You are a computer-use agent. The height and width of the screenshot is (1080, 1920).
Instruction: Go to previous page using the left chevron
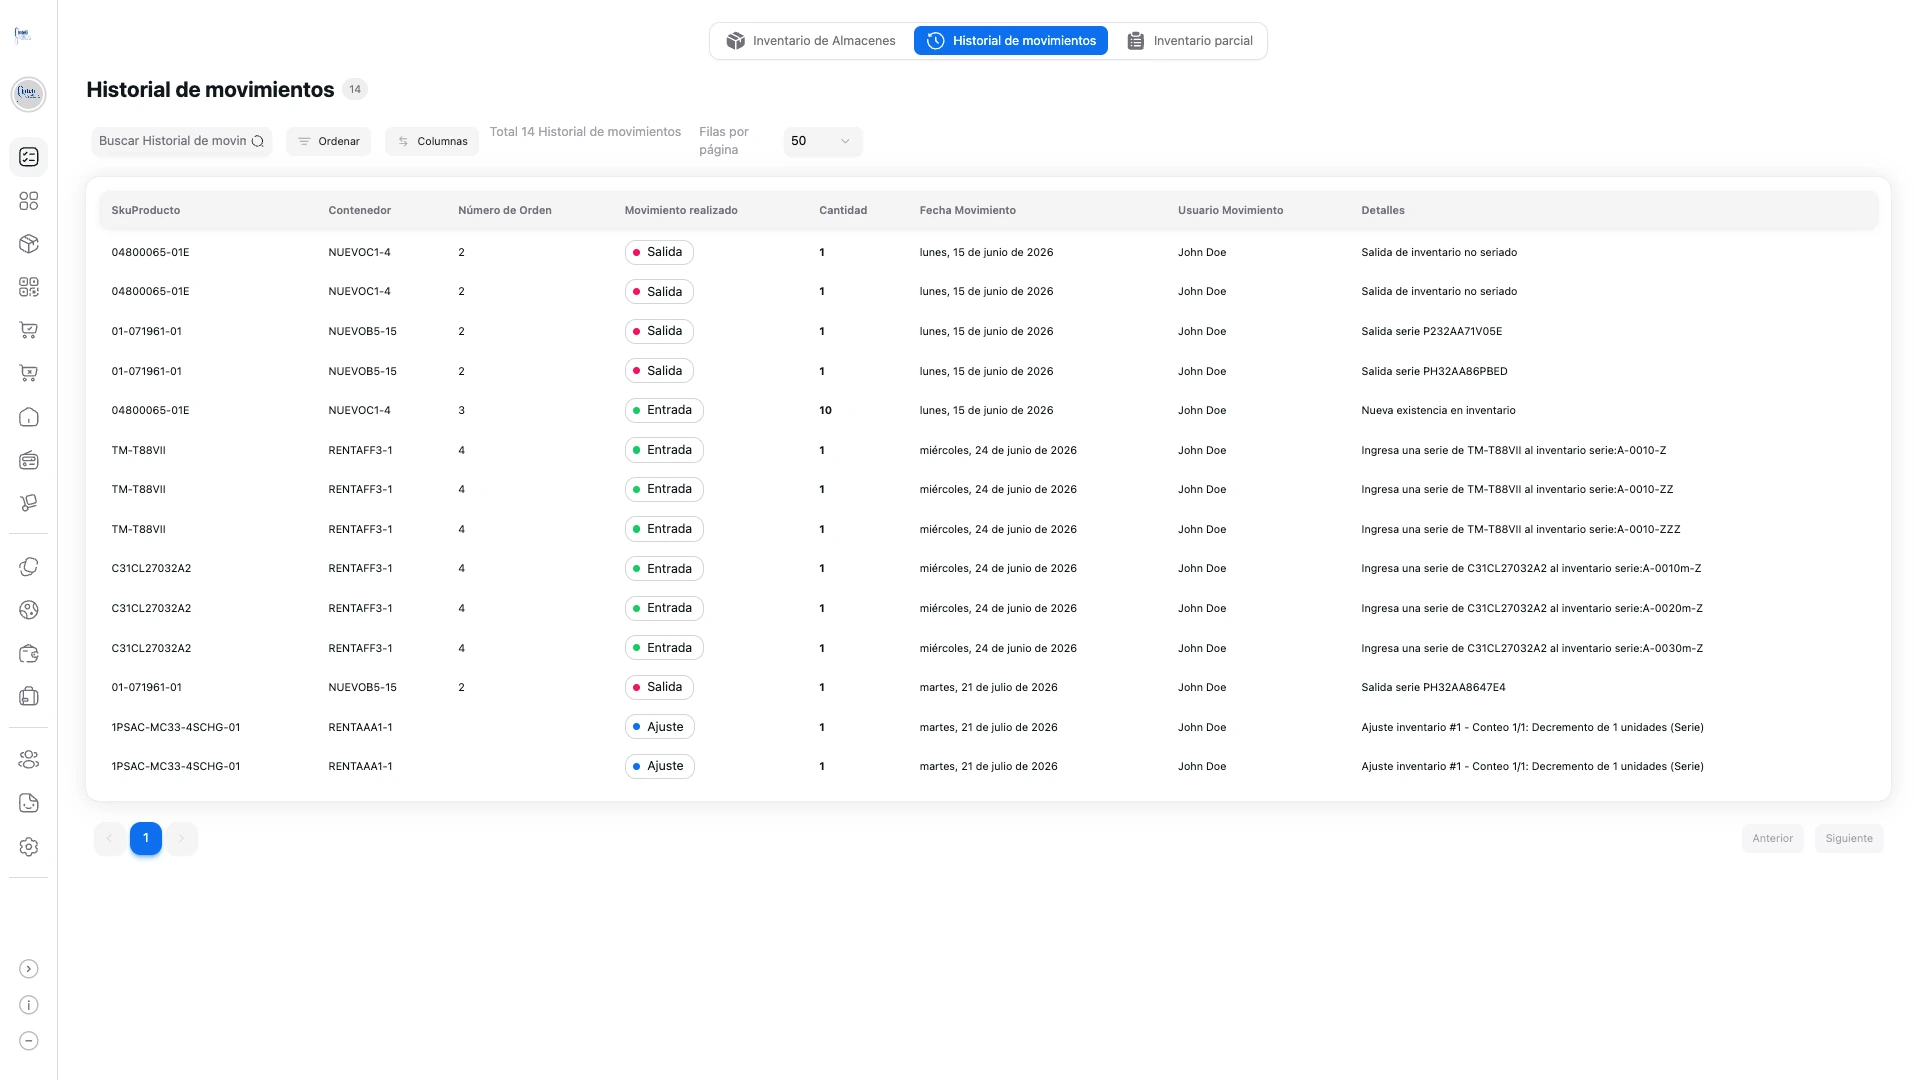click(x=109, y=838)
